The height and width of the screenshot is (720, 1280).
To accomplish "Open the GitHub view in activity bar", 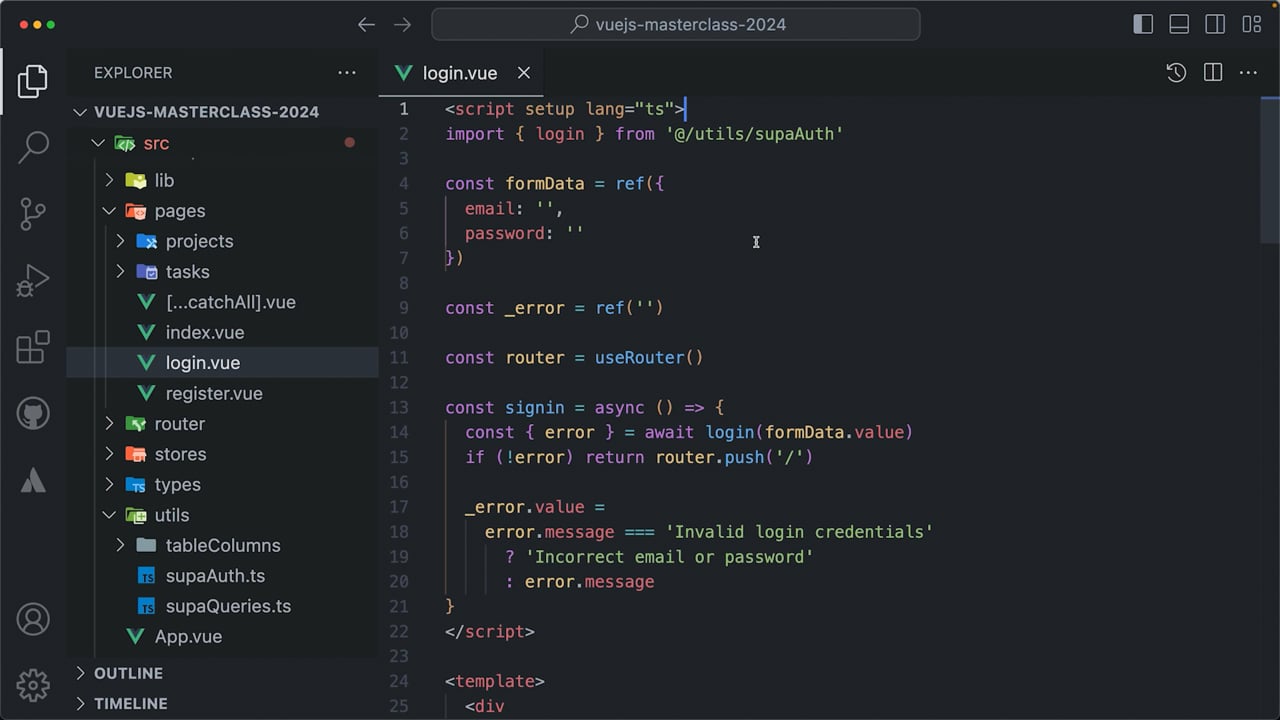I will click(33, 413).
